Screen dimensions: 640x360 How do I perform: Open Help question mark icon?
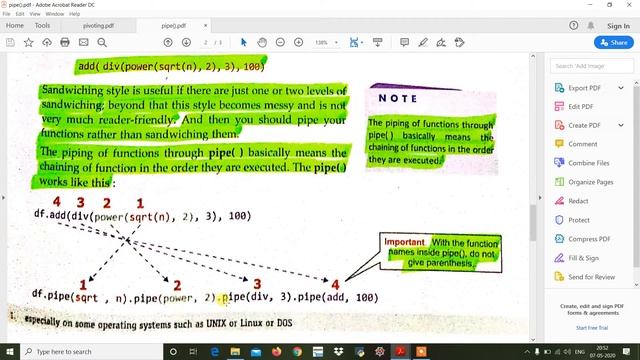tap(573, 25)
